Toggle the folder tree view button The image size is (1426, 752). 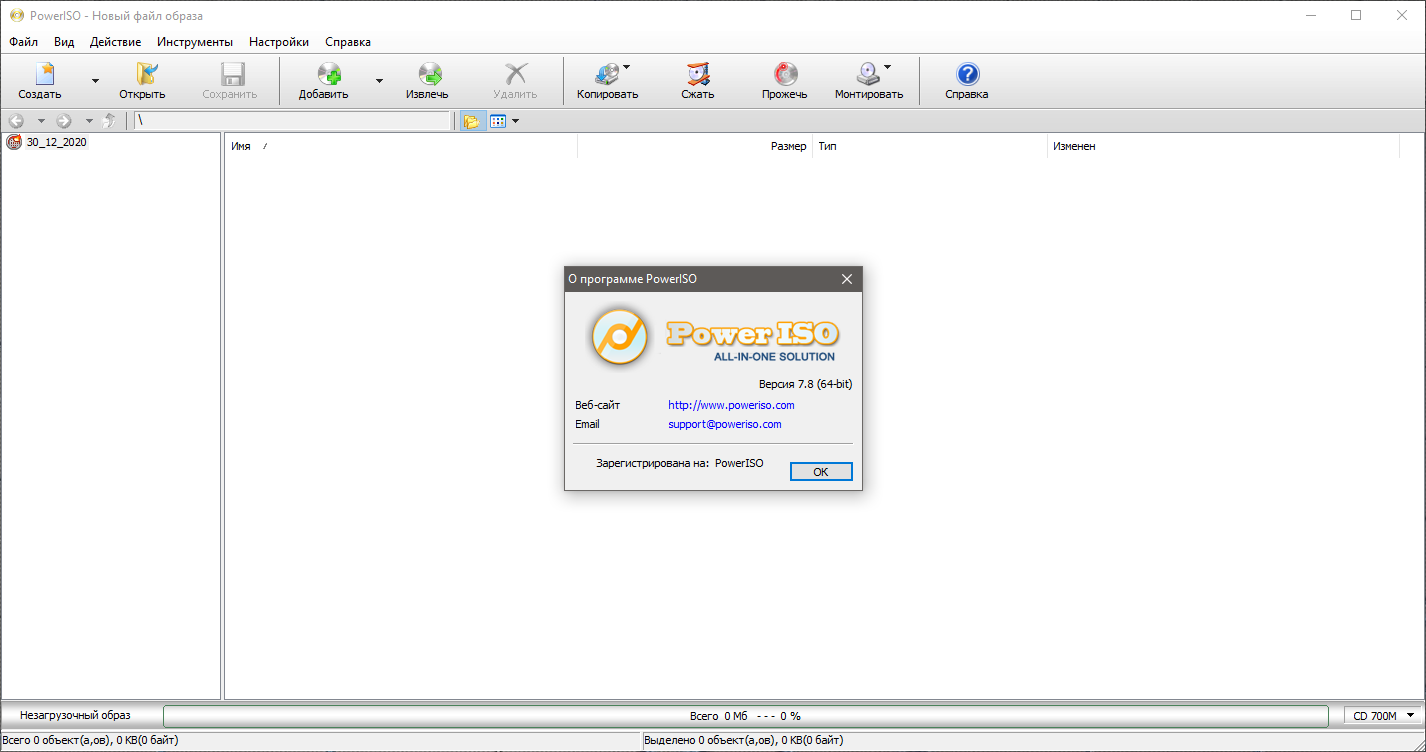[x=471, y=121]
